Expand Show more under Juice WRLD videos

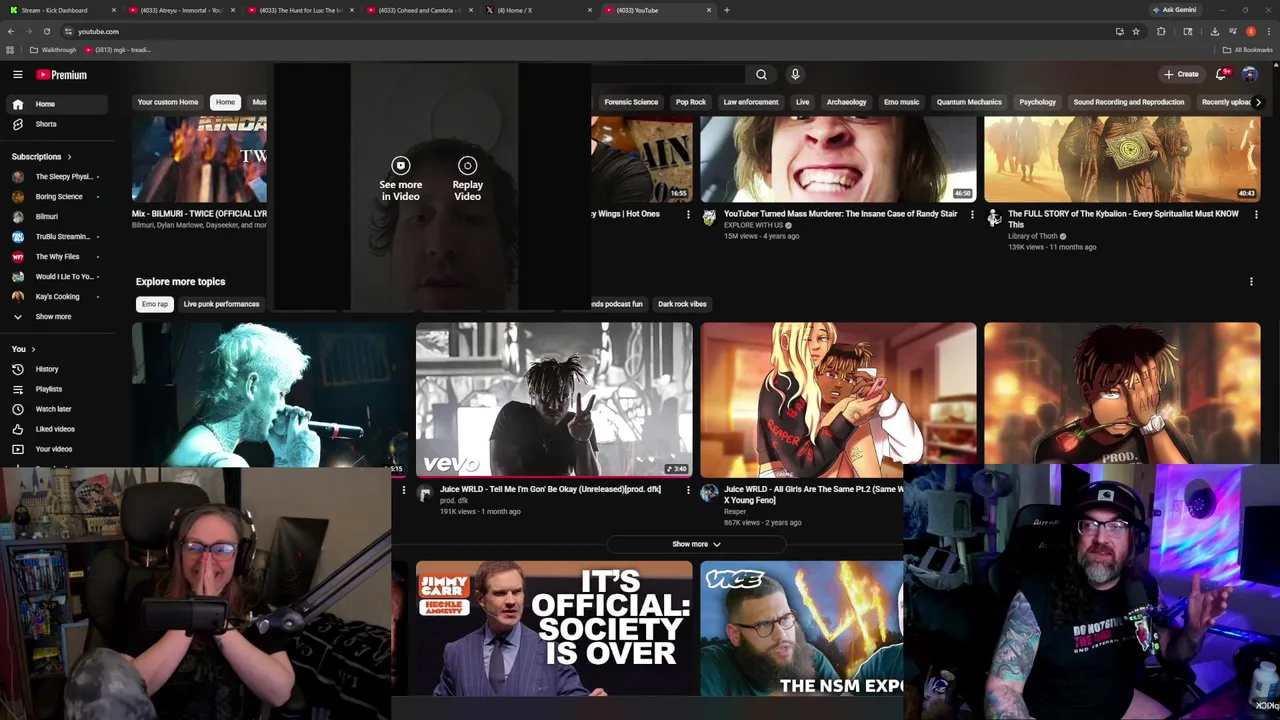click(x=696, y=544)
